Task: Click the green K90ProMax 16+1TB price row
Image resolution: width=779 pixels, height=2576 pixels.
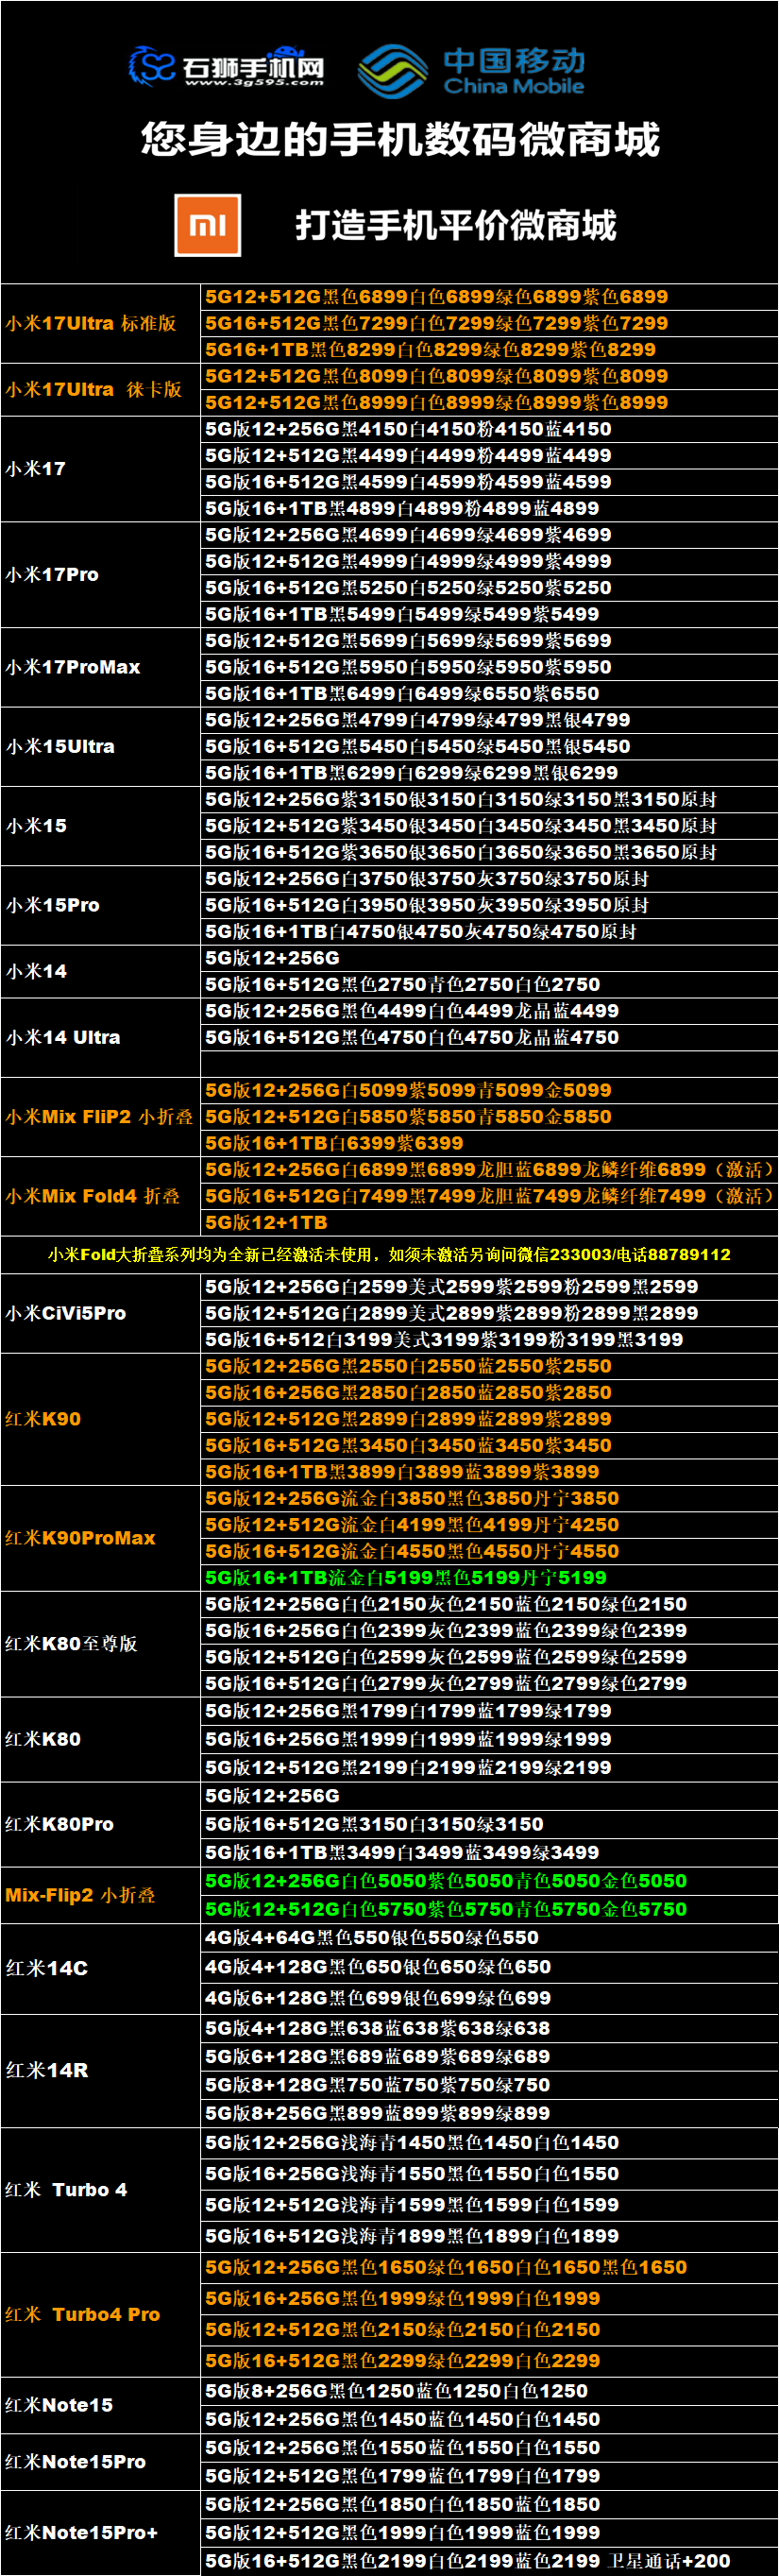Action: pyautogui.click(x=405, y=1577)
